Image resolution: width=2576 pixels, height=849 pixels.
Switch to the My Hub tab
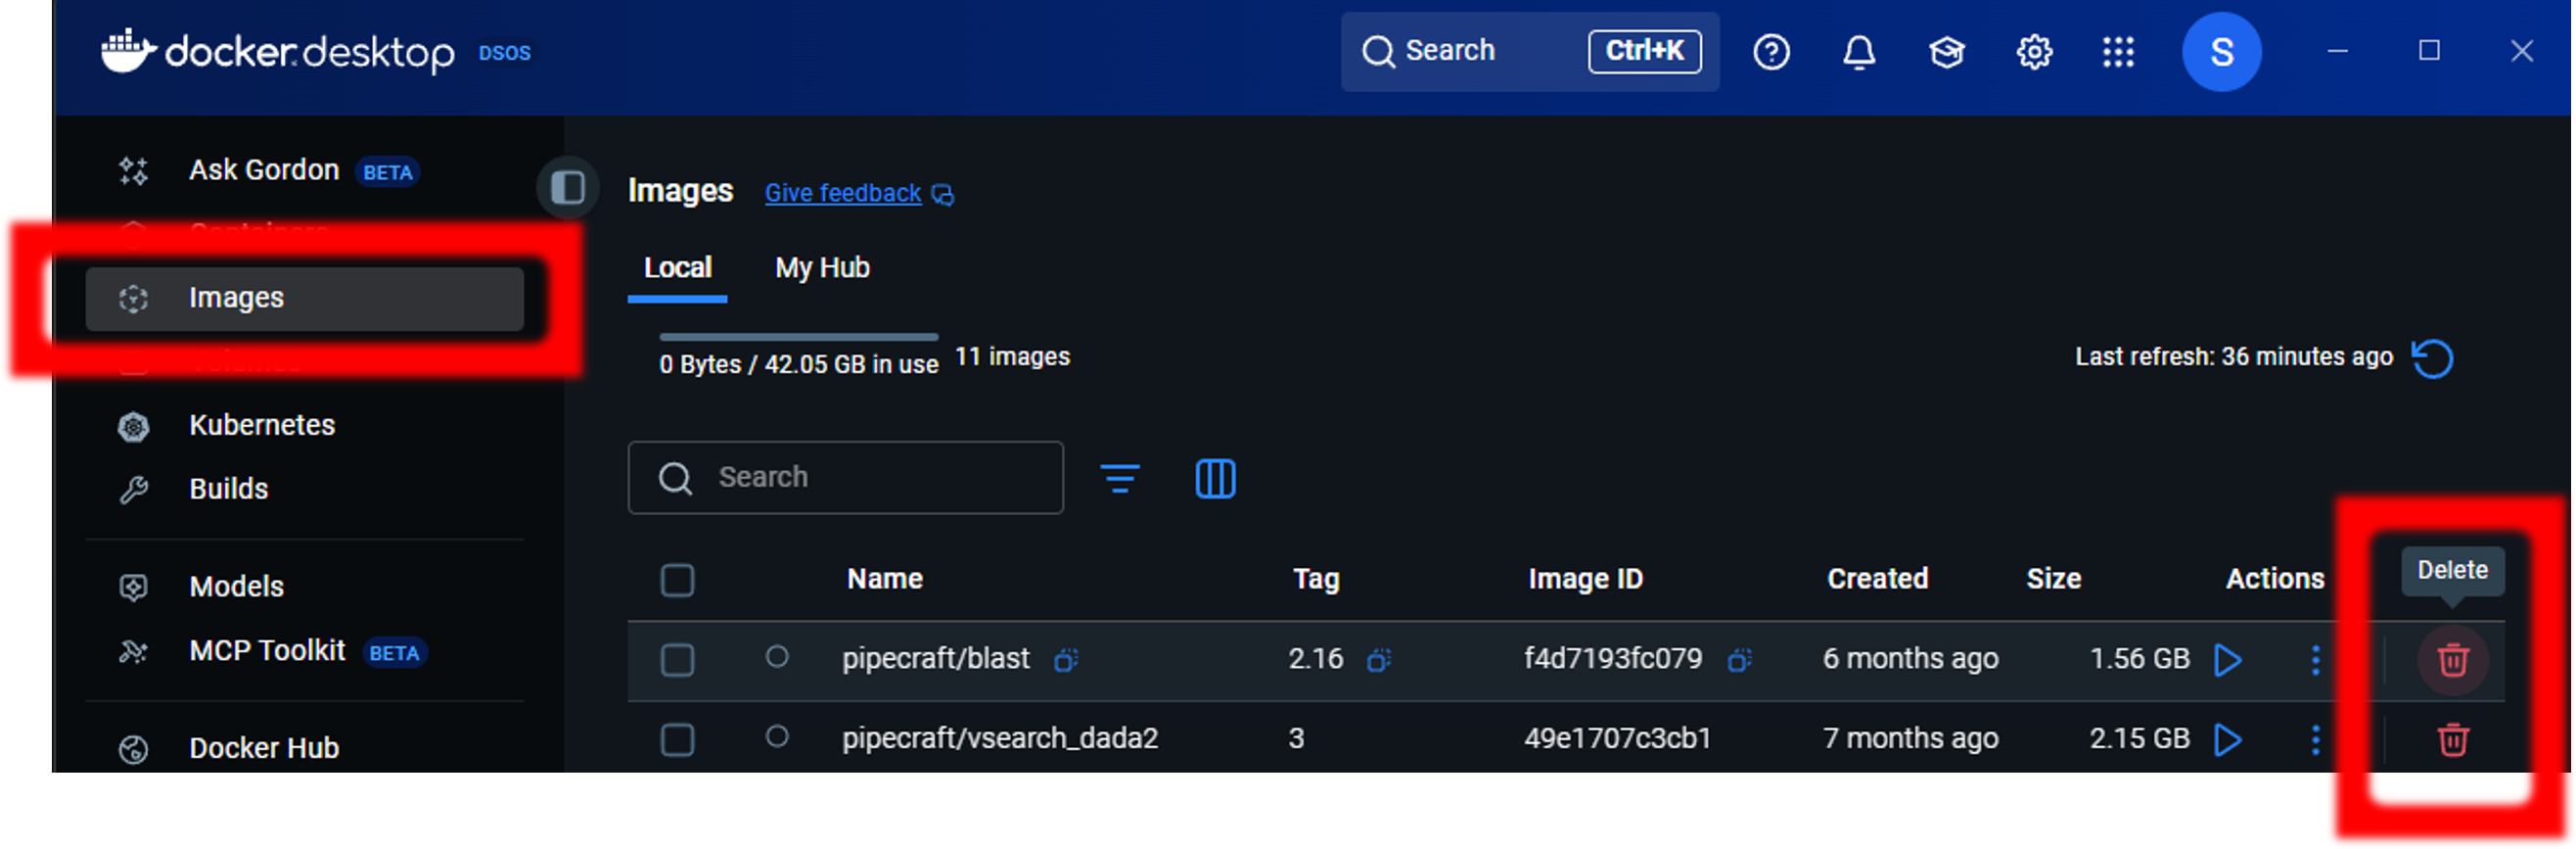click(822, 268)
